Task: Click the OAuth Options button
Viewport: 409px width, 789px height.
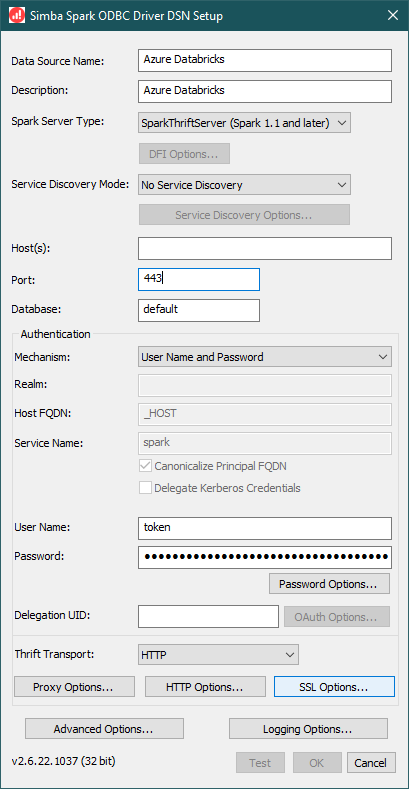Action: tap(337, 616)
